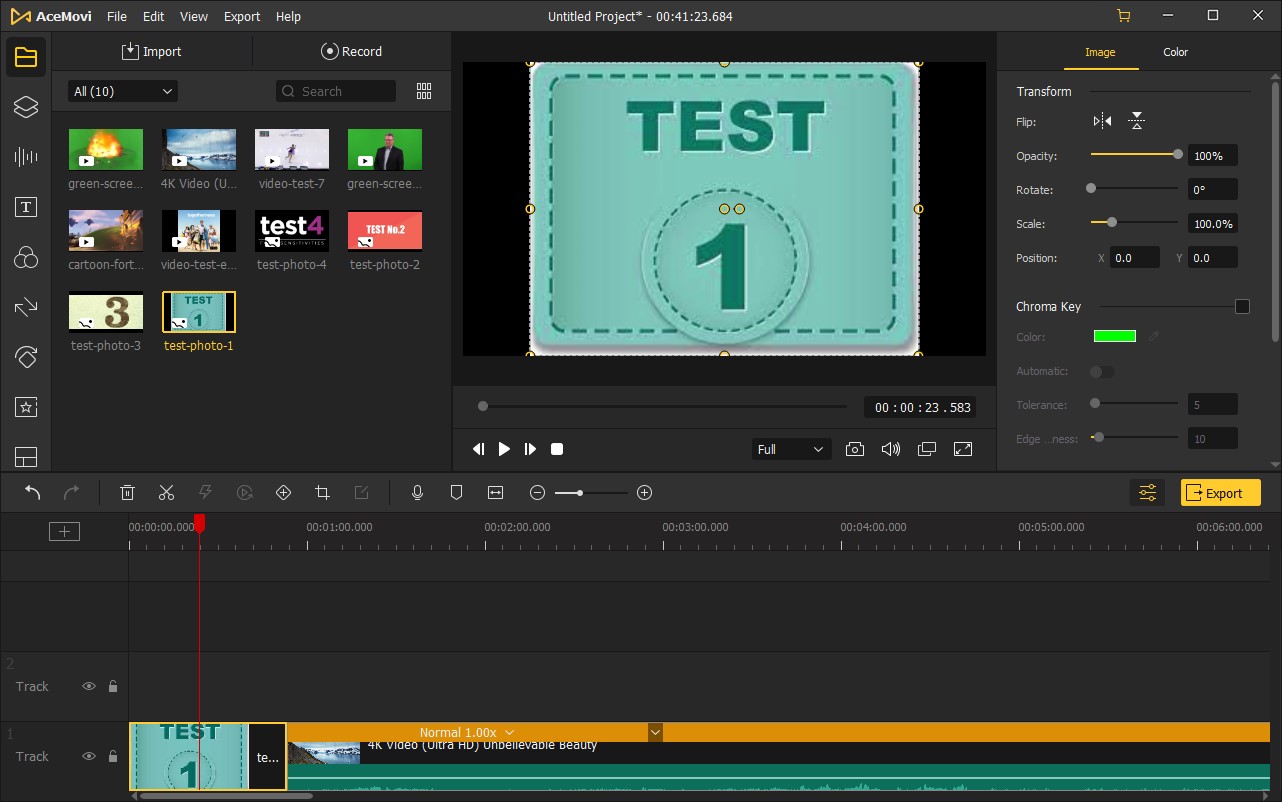This screenshot has width=1282, height=802.
Task: Open the Normal 1.00x speed dropdown
Action: [467, 733]
